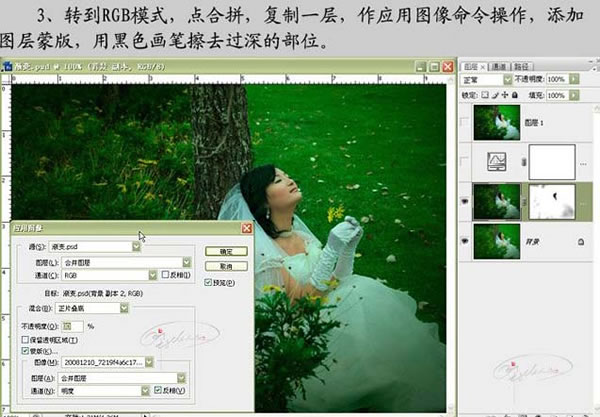Click the link icon on the selected layer
600x417 pixels.
524,202
